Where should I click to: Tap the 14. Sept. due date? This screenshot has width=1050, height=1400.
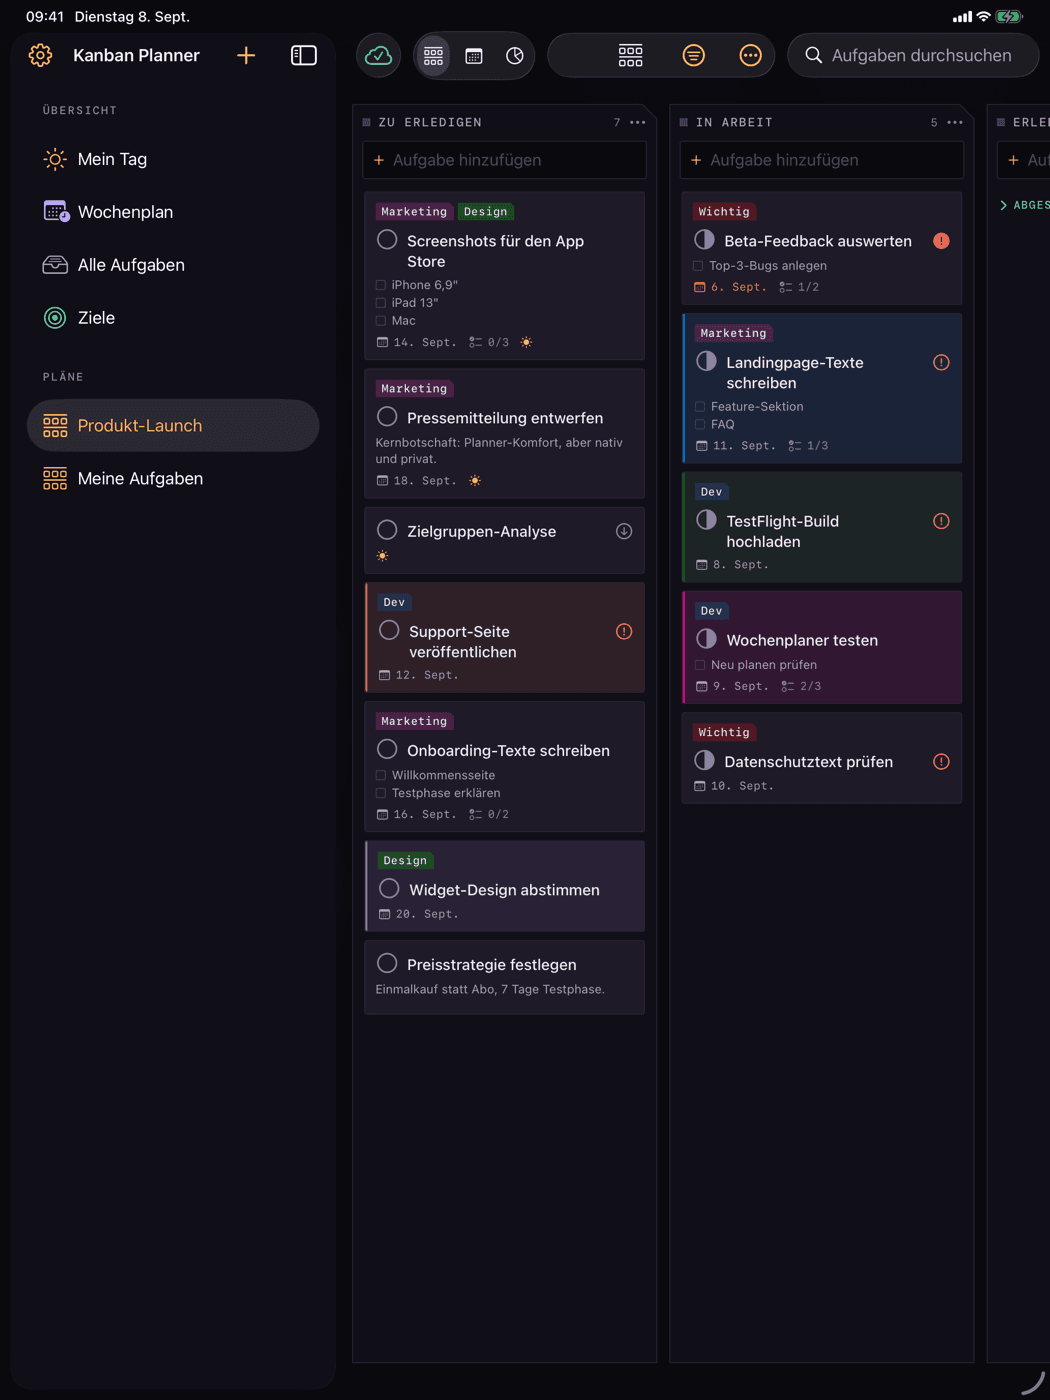point(416,342)
